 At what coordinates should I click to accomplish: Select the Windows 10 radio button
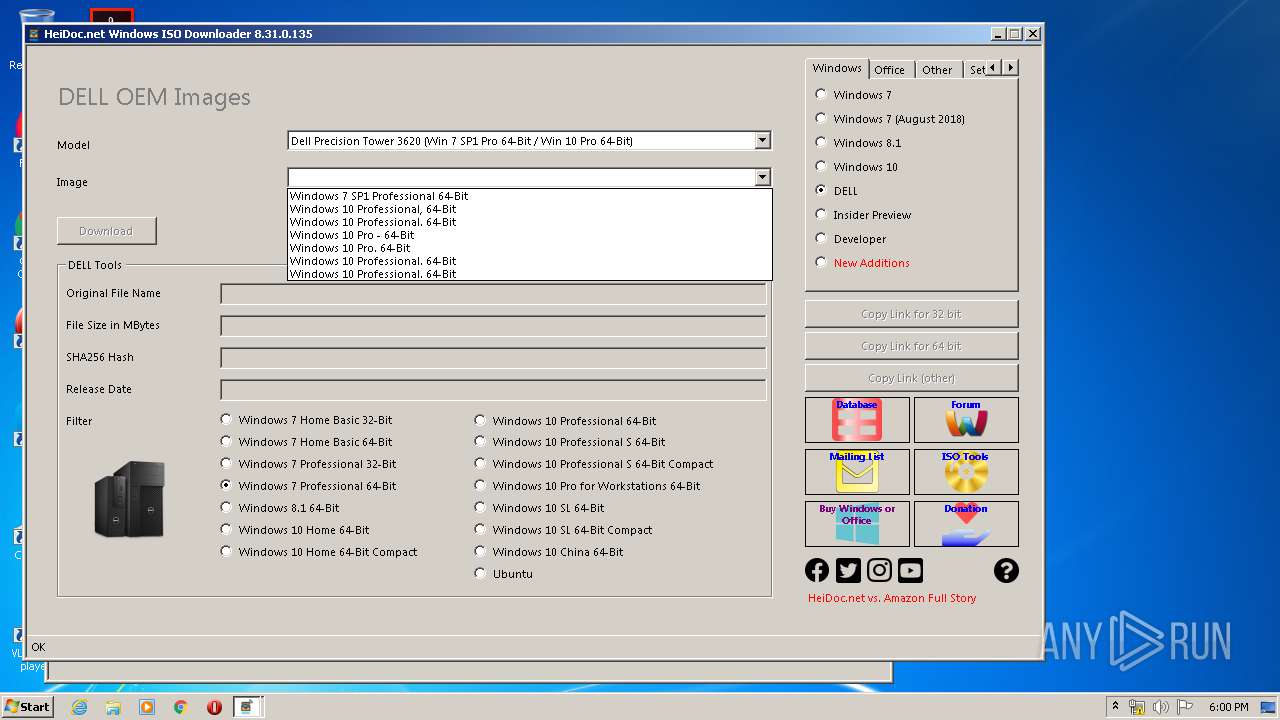point(821,166)
